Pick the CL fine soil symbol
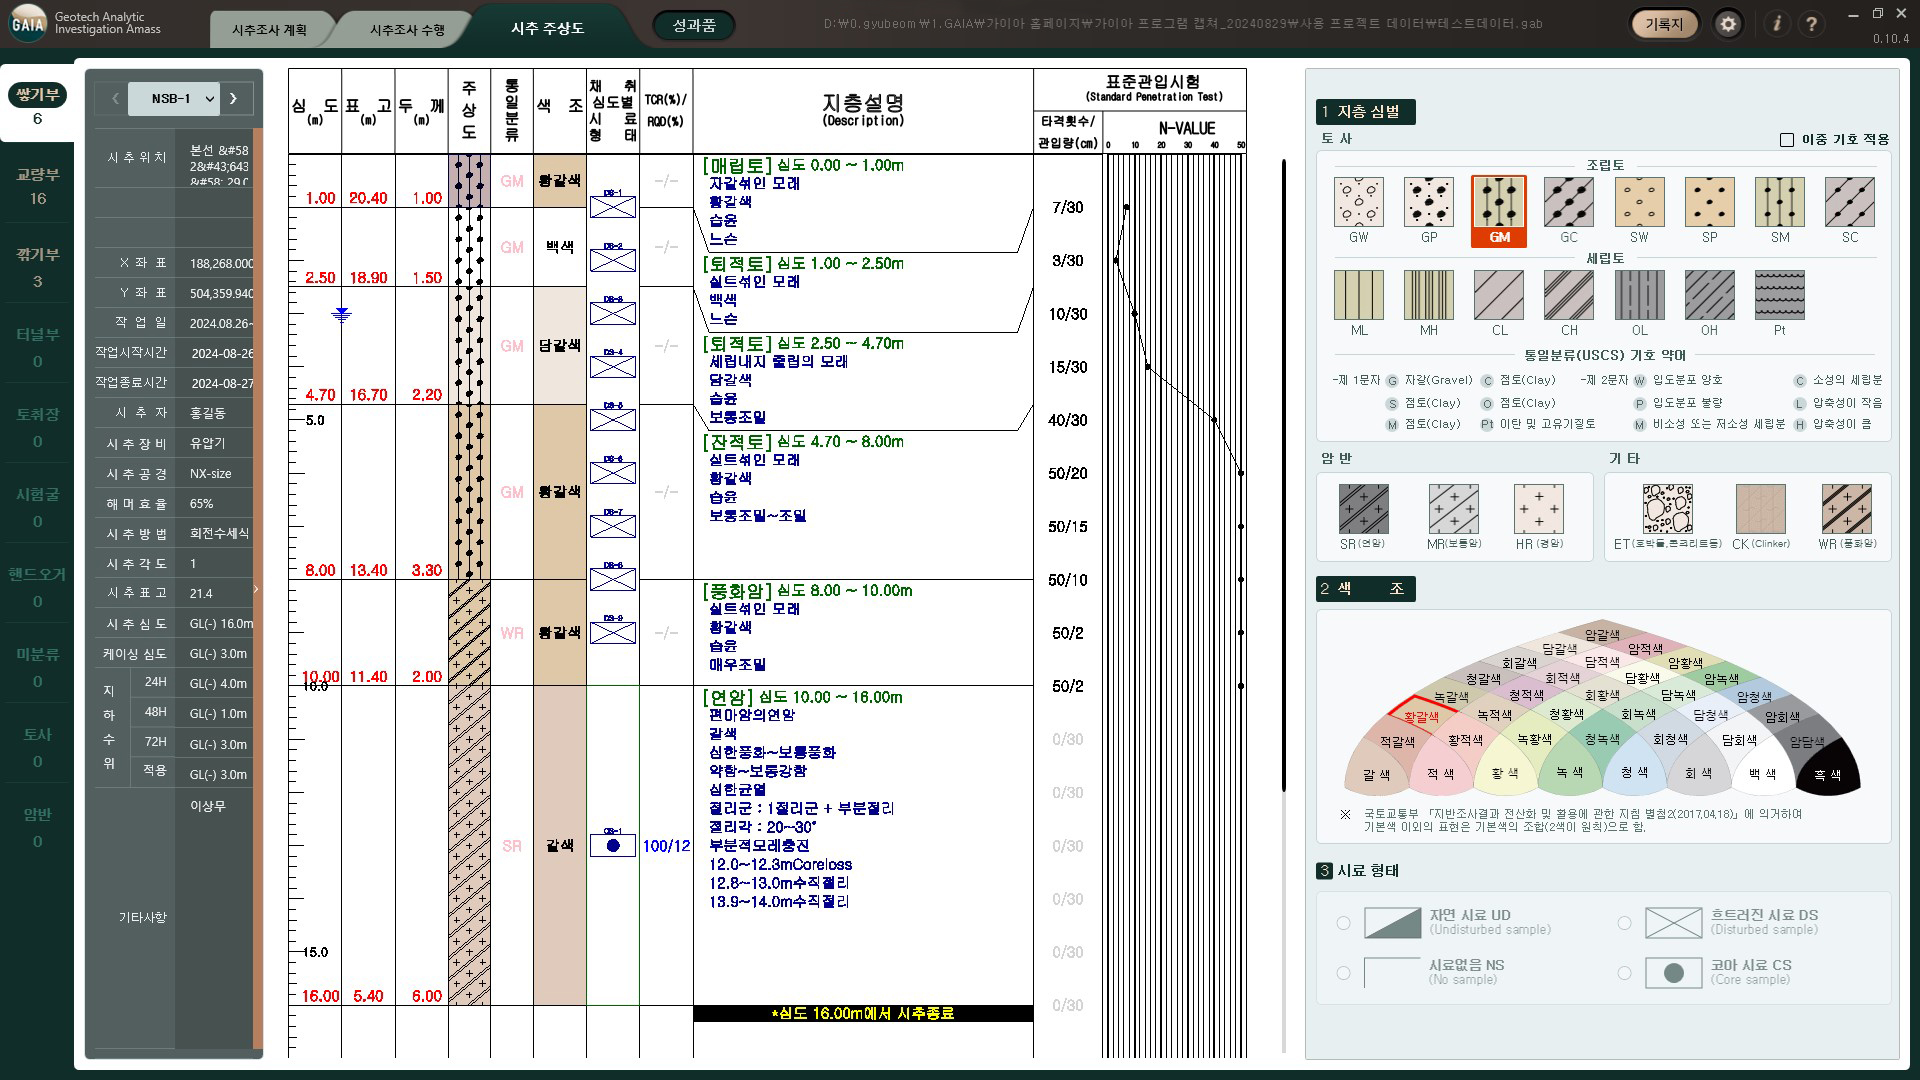Viewport: 1920px width, 1080px height. point(1498,296)
